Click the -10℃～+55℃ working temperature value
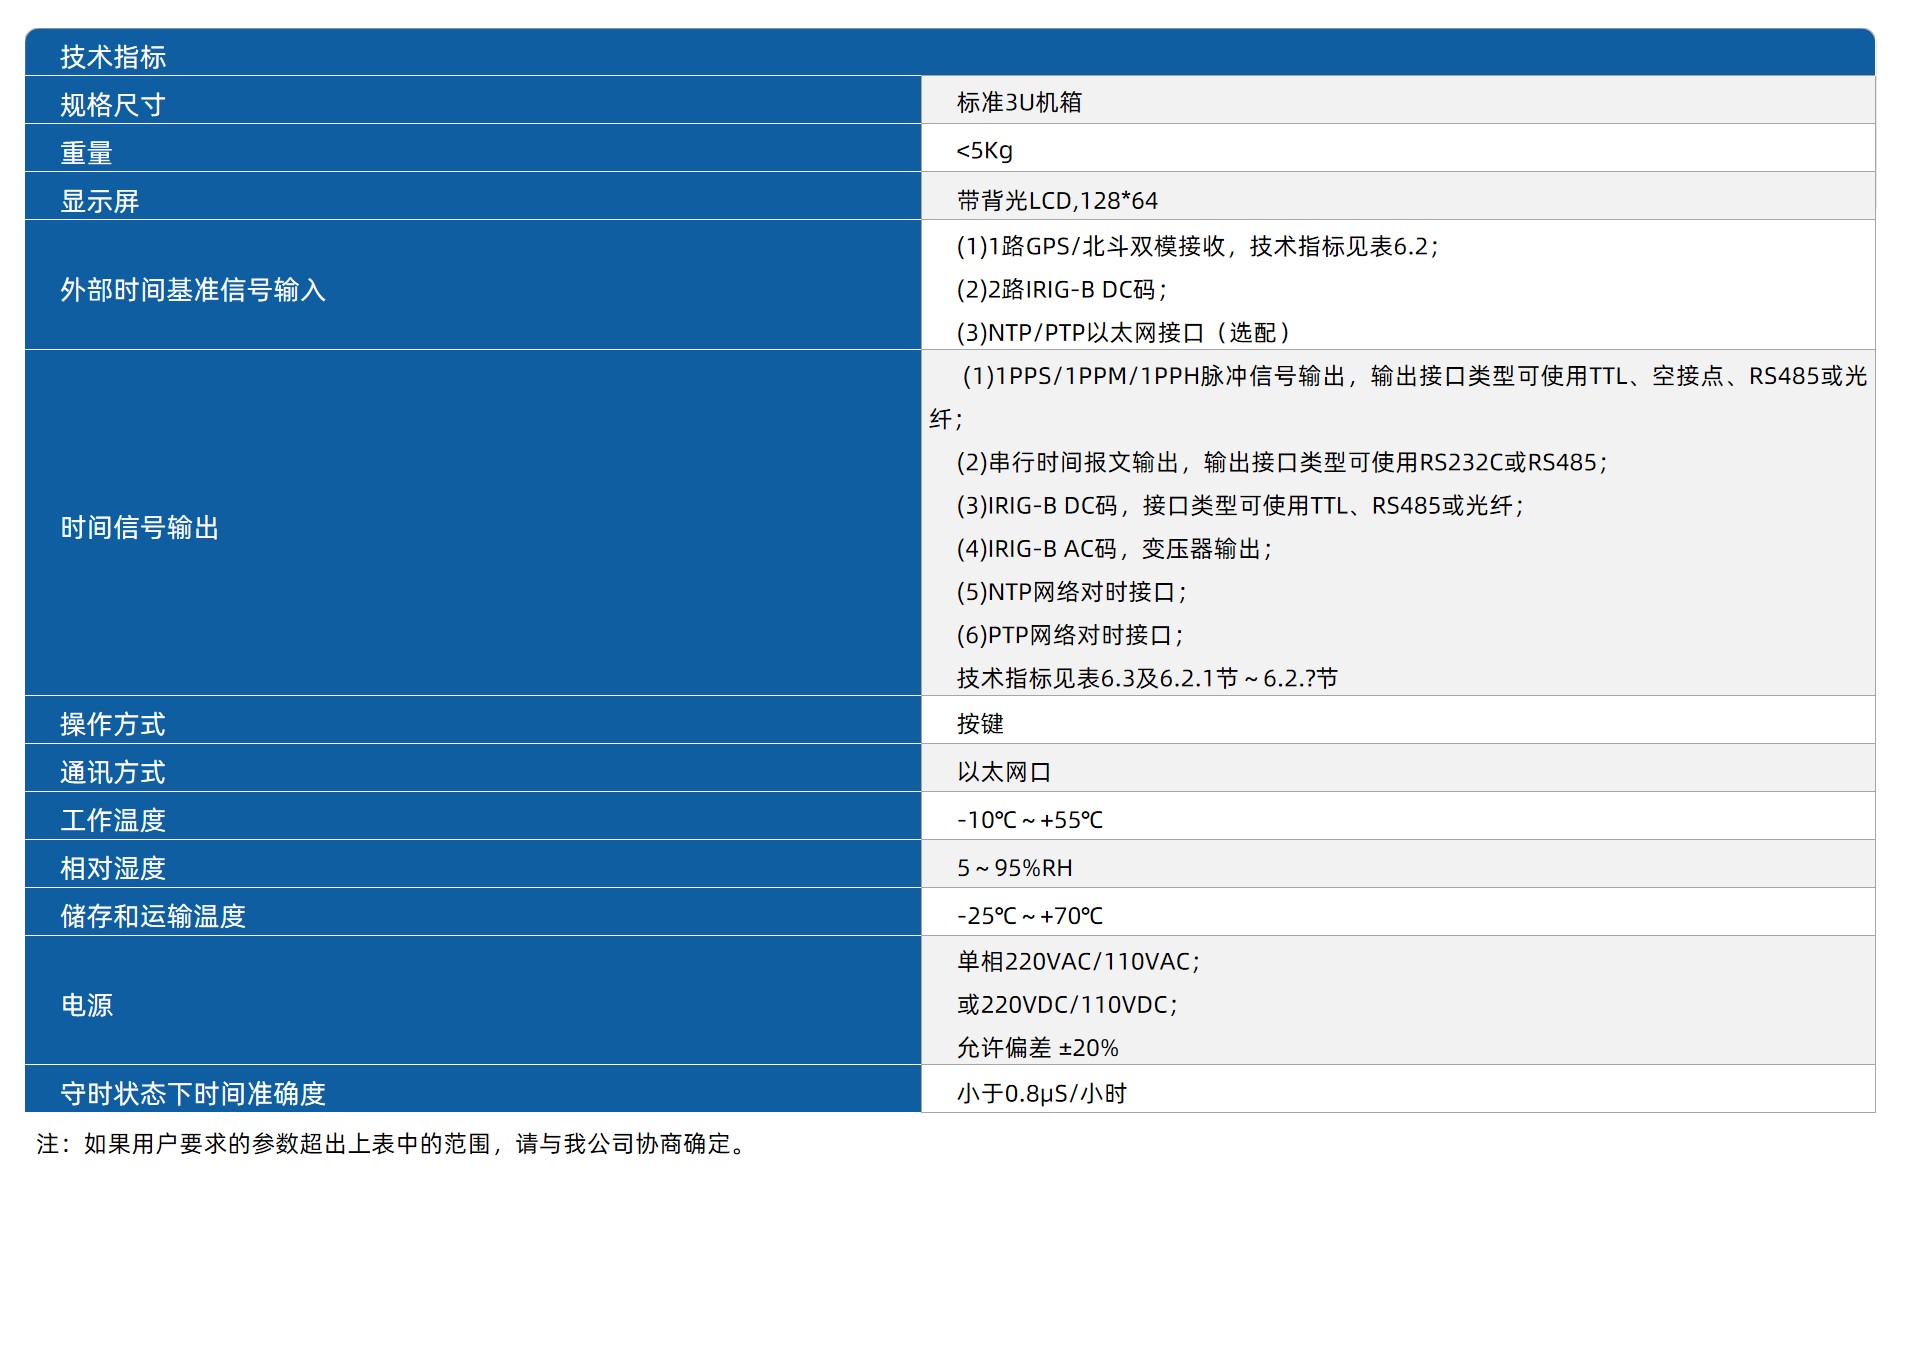 click(1029, 819)
